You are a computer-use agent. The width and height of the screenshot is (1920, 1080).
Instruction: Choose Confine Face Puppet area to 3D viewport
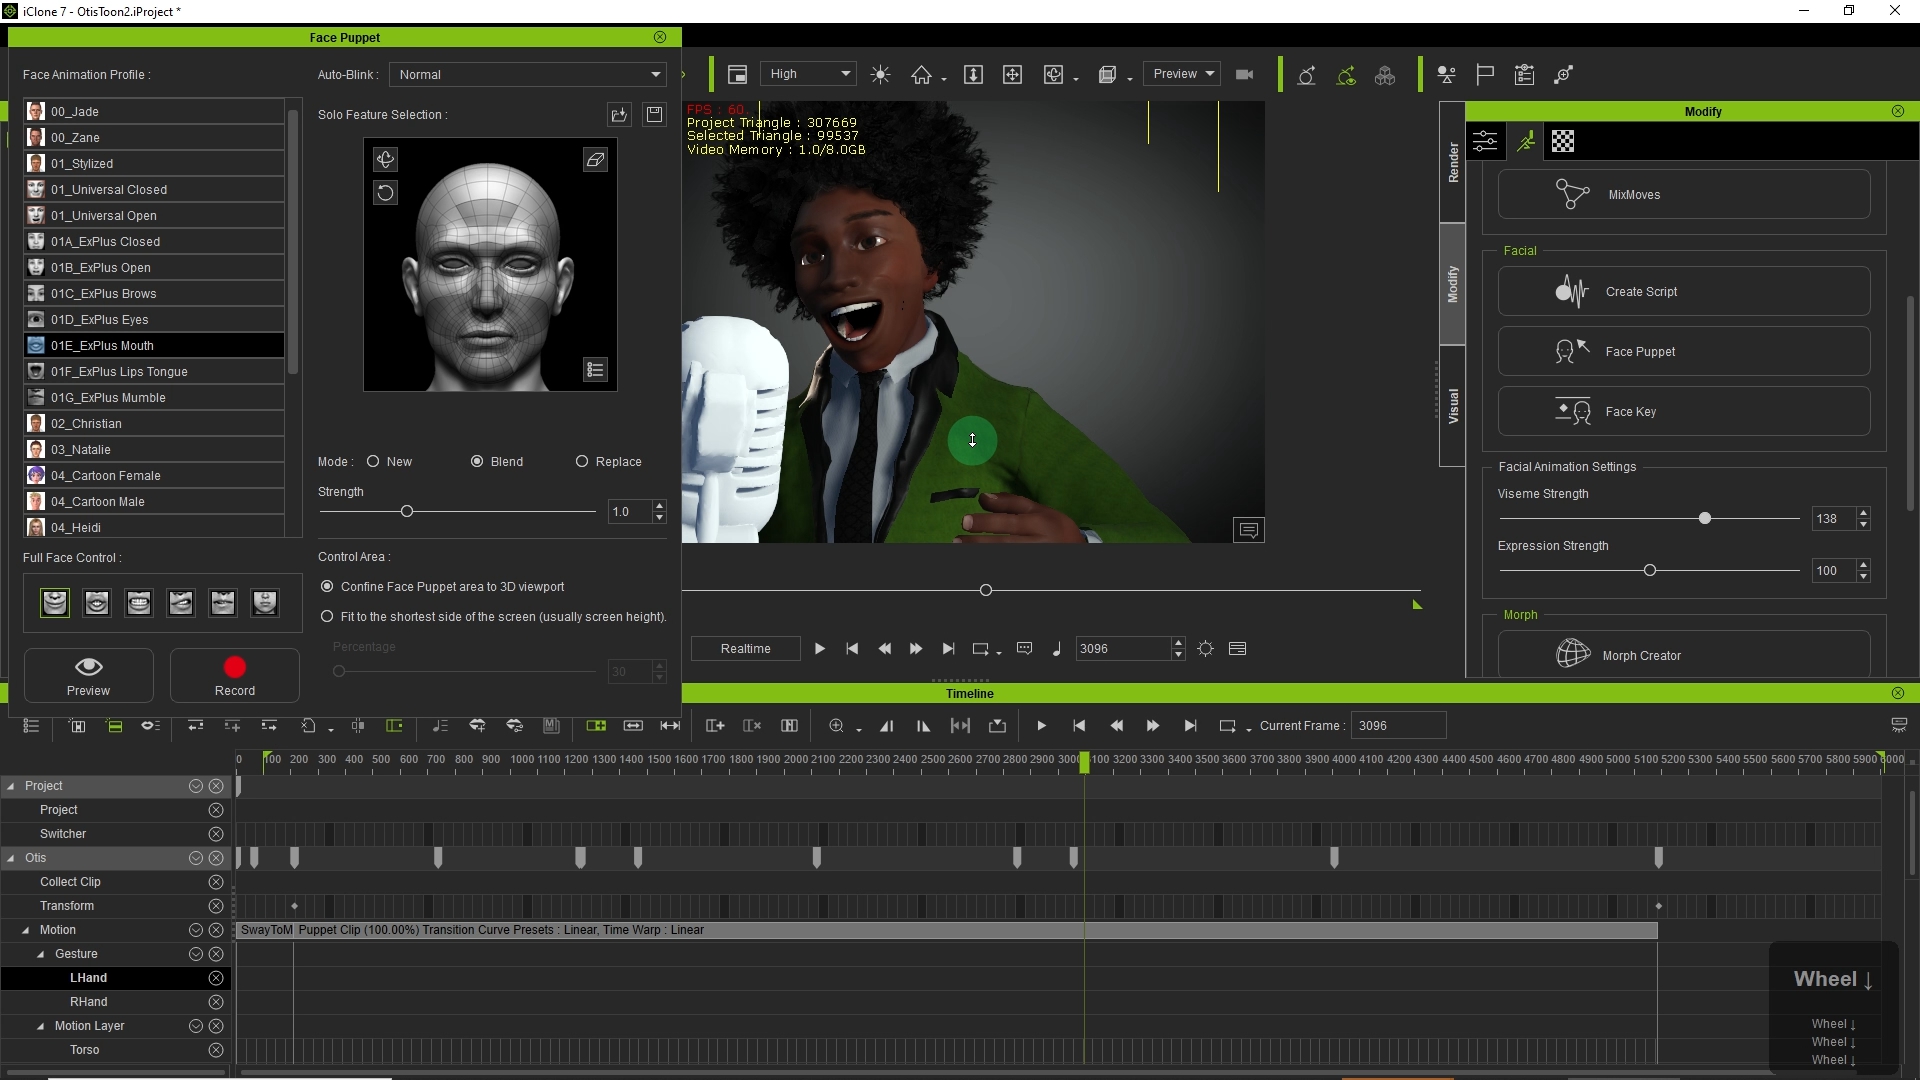[x=327, y=586]
